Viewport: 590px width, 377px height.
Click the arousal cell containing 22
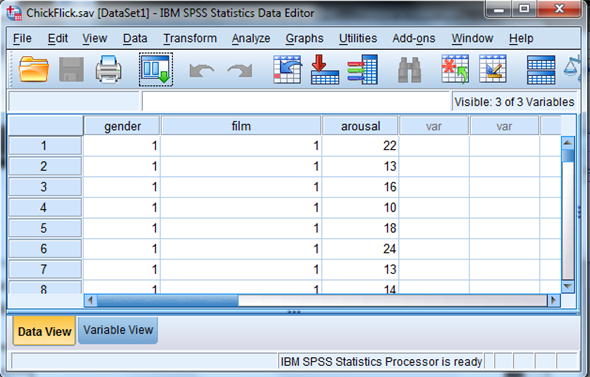360,146
